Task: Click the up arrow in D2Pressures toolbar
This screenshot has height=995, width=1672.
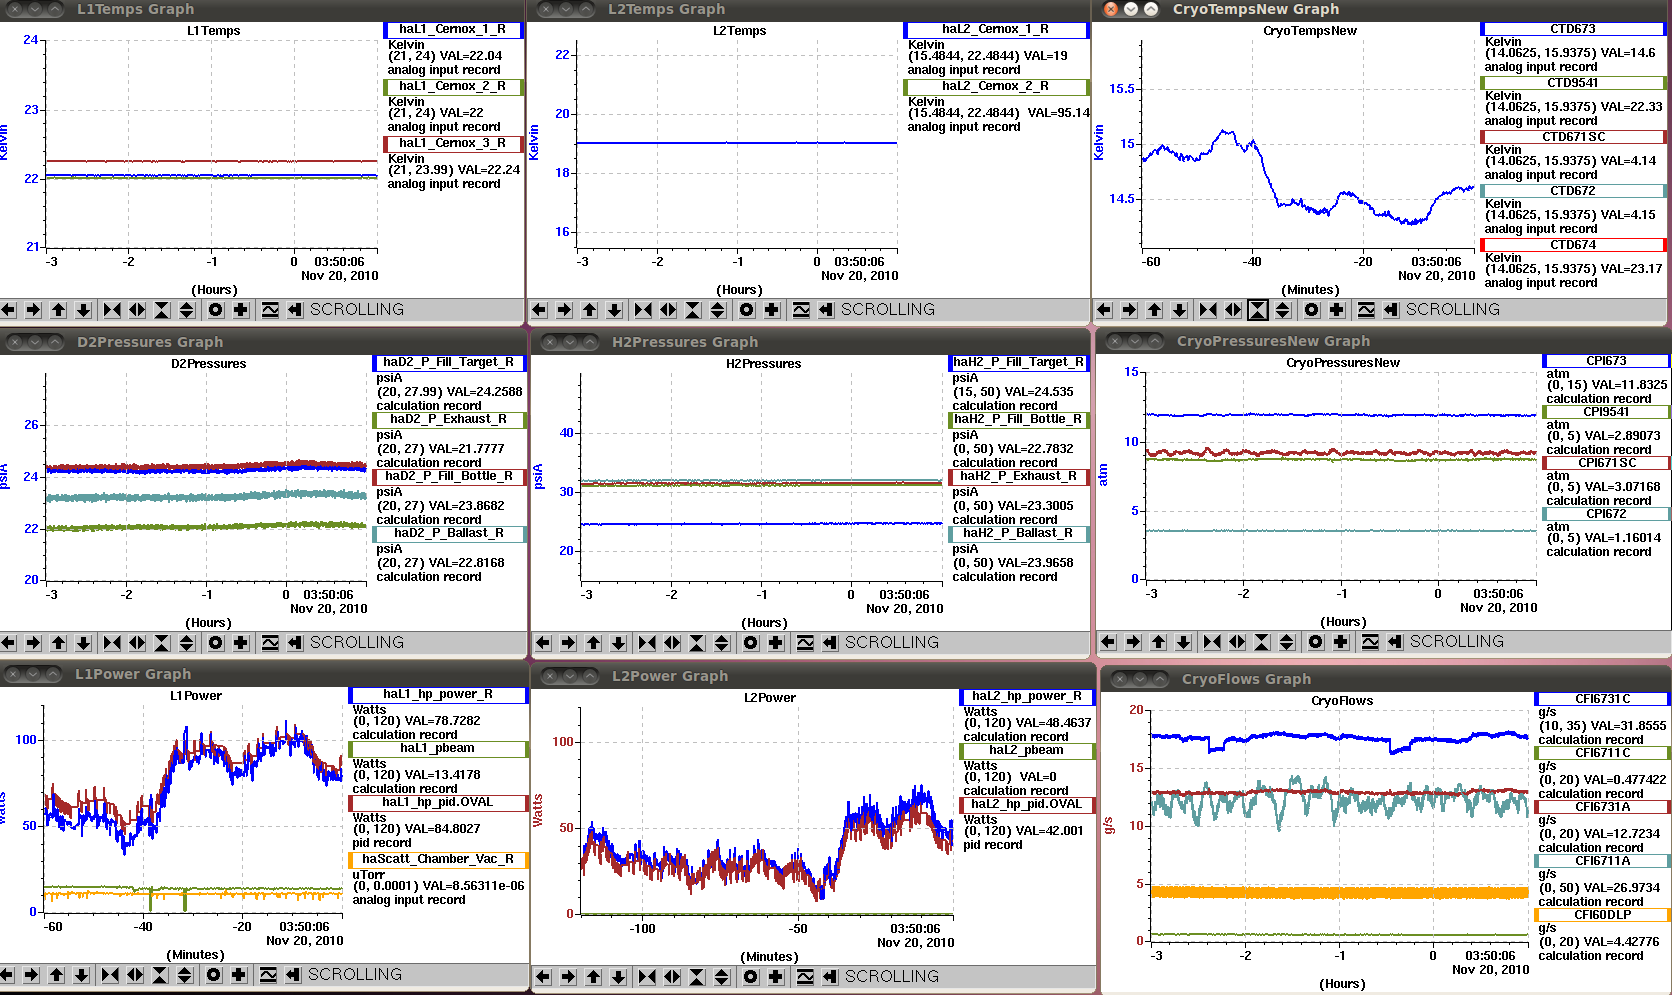Action: pyautogui.click(x=58, y=643)
